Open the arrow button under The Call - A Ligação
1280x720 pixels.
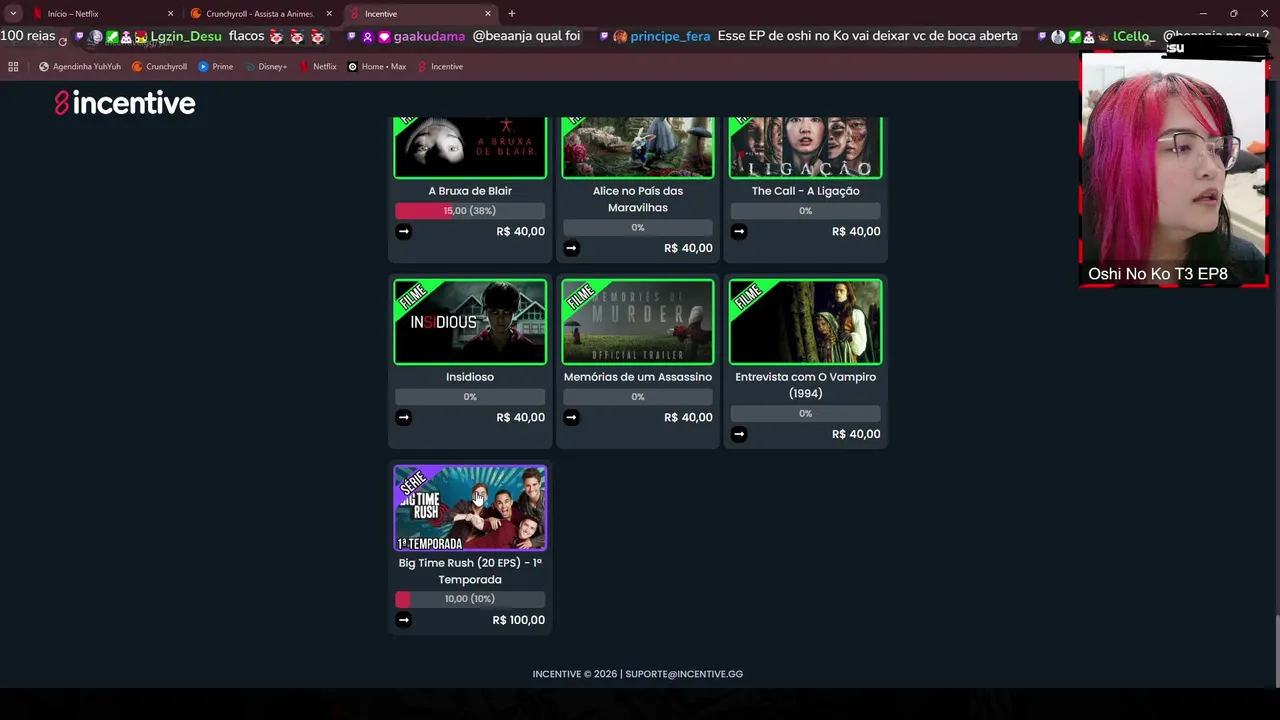739,231
